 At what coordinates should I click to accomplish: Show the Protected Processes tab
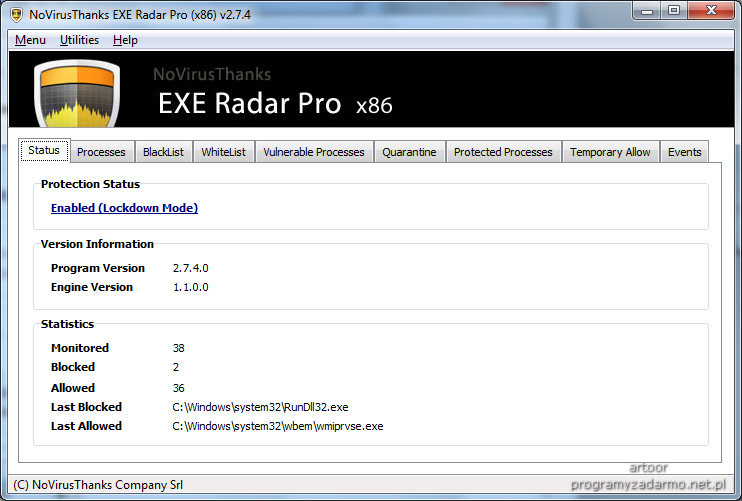pos(503,152)
